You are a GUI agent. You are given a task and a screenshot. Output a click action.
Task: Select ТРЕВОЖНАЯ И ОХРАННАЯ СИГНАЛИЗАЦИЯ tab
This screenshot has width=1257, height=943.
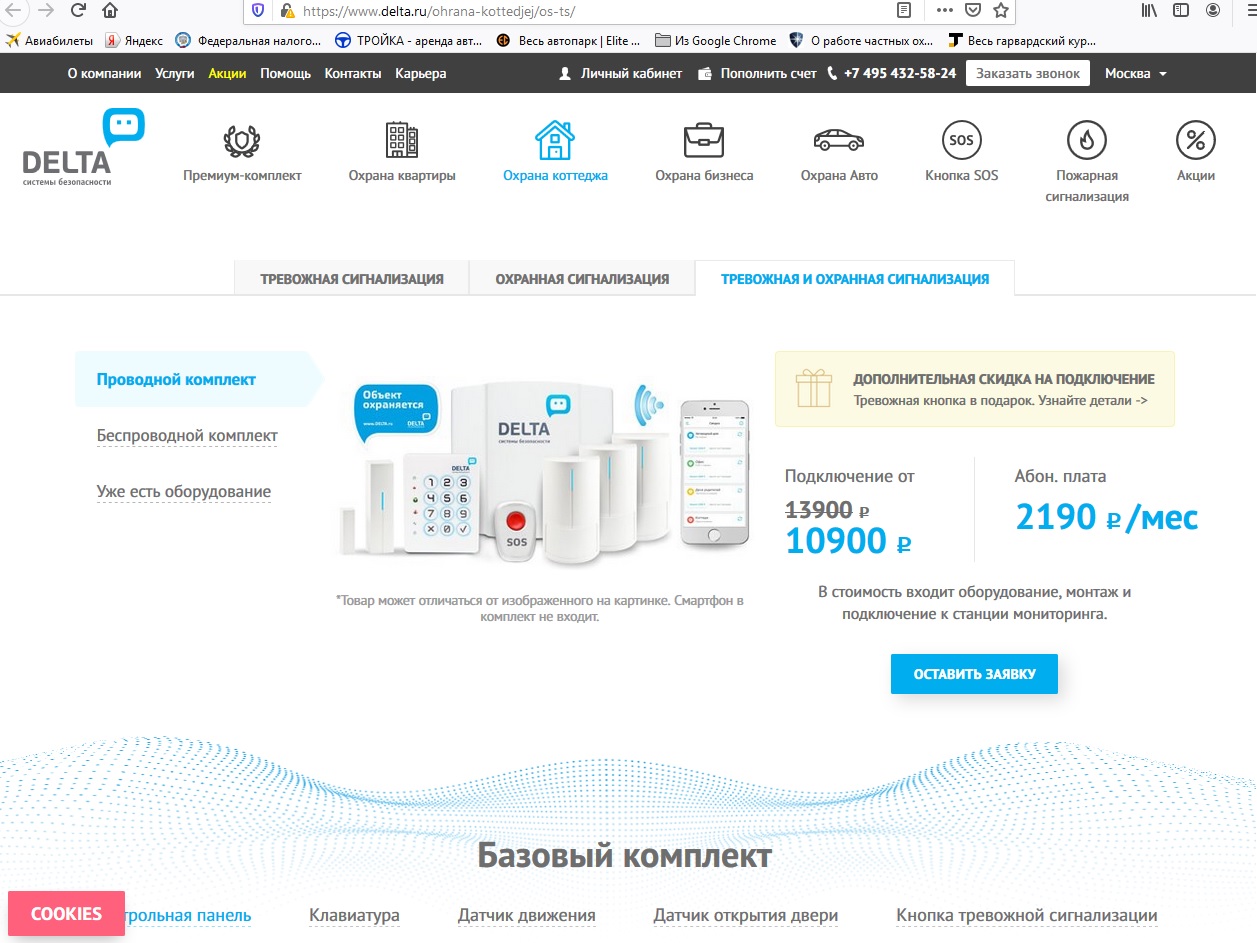(x=855, y=279)
